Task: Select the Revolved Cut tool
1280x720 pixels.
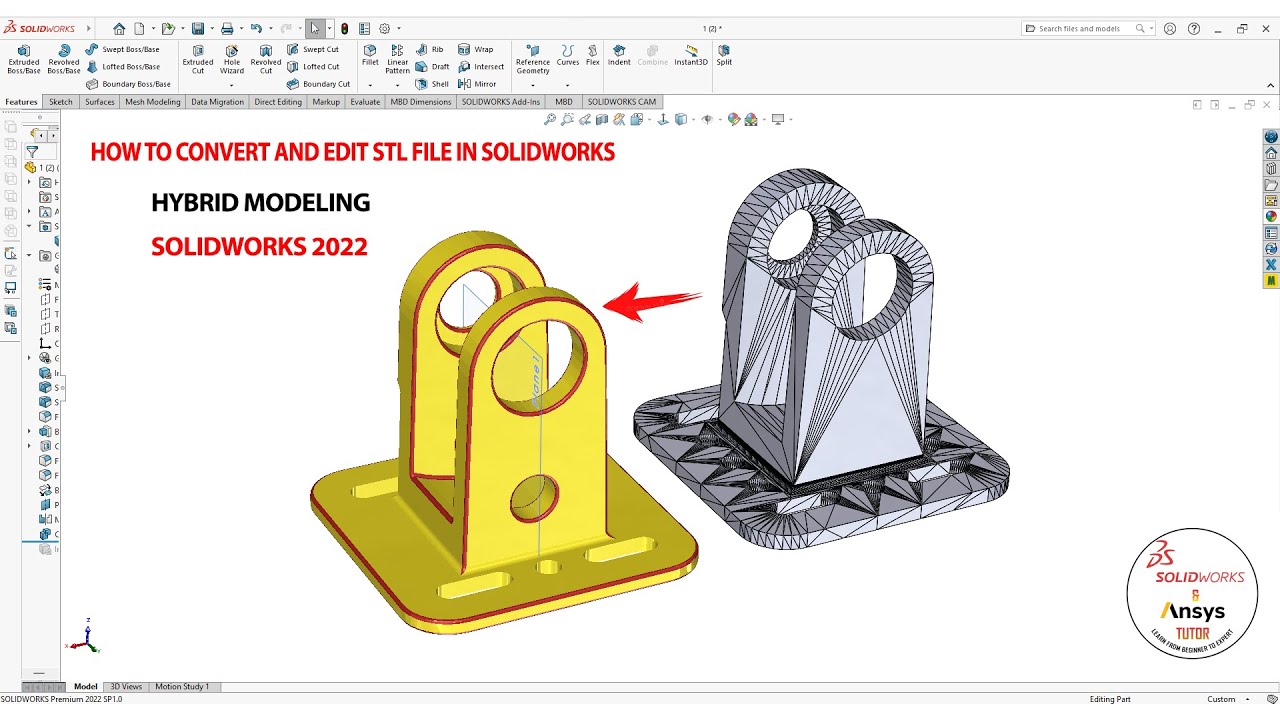Action: point(266,60)
